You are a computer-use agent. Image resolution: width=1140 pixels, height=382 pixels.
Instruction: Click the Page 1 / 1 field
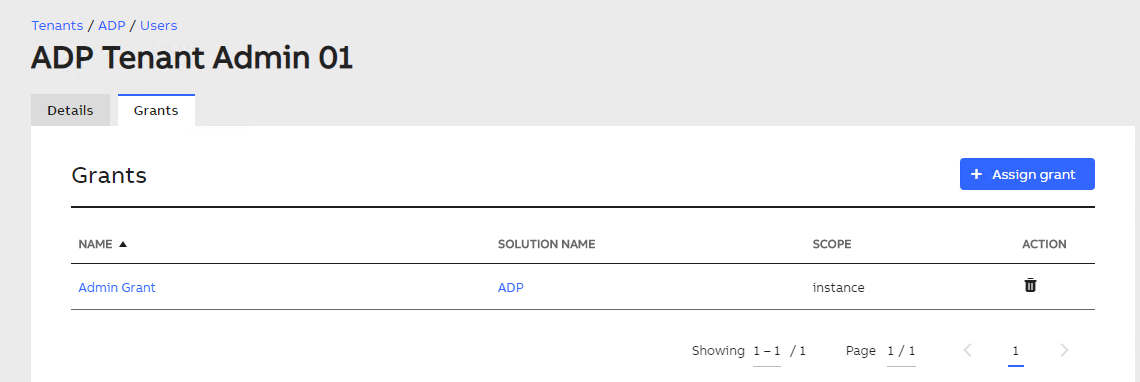pyautogui.click(x=902, y=351)
